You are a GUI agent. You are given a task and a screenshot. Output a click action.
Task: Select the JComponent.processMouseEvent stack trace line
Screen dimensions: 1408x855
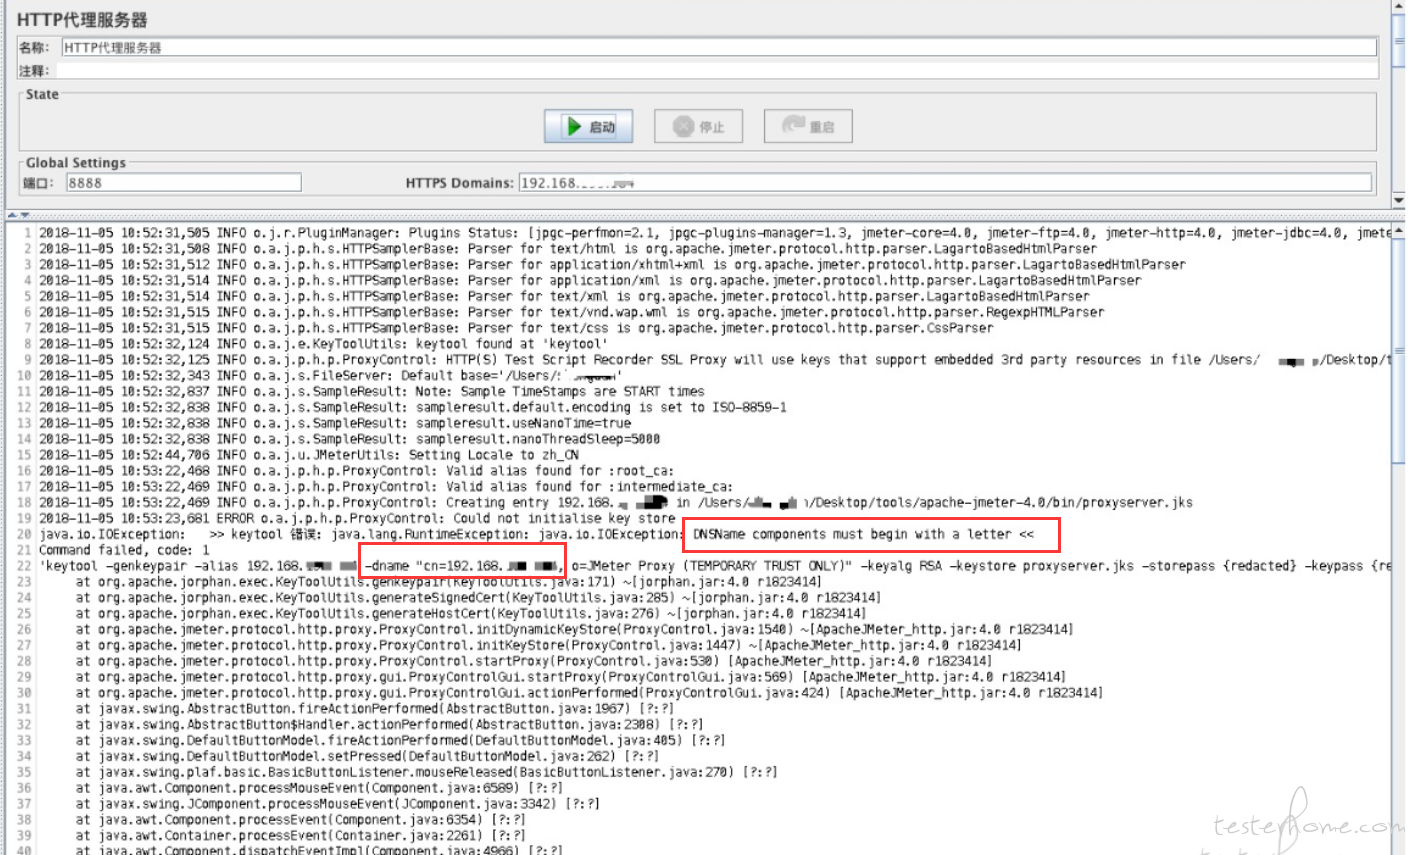point(337,804)
